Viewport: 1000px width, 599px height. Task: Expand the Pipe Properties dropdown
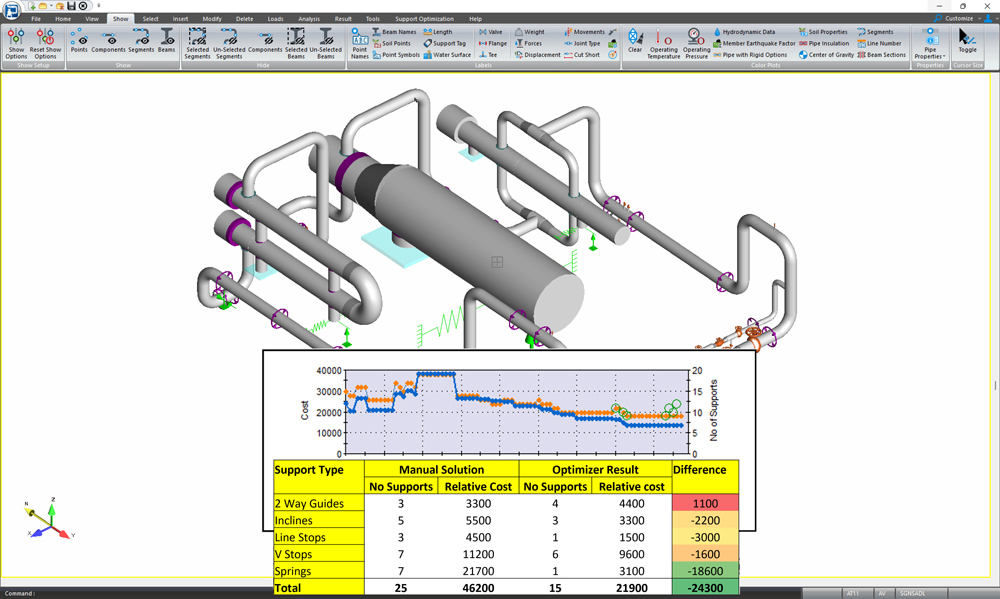pos(930,46)
